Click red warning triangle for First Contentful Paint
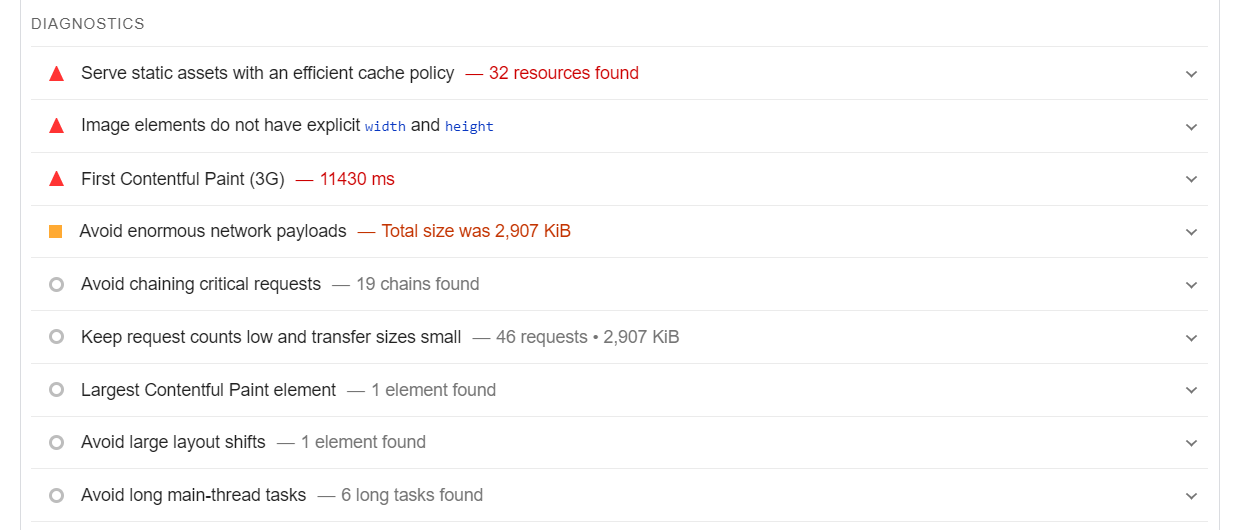1238x530 pixels. click(x=57, y=179)
